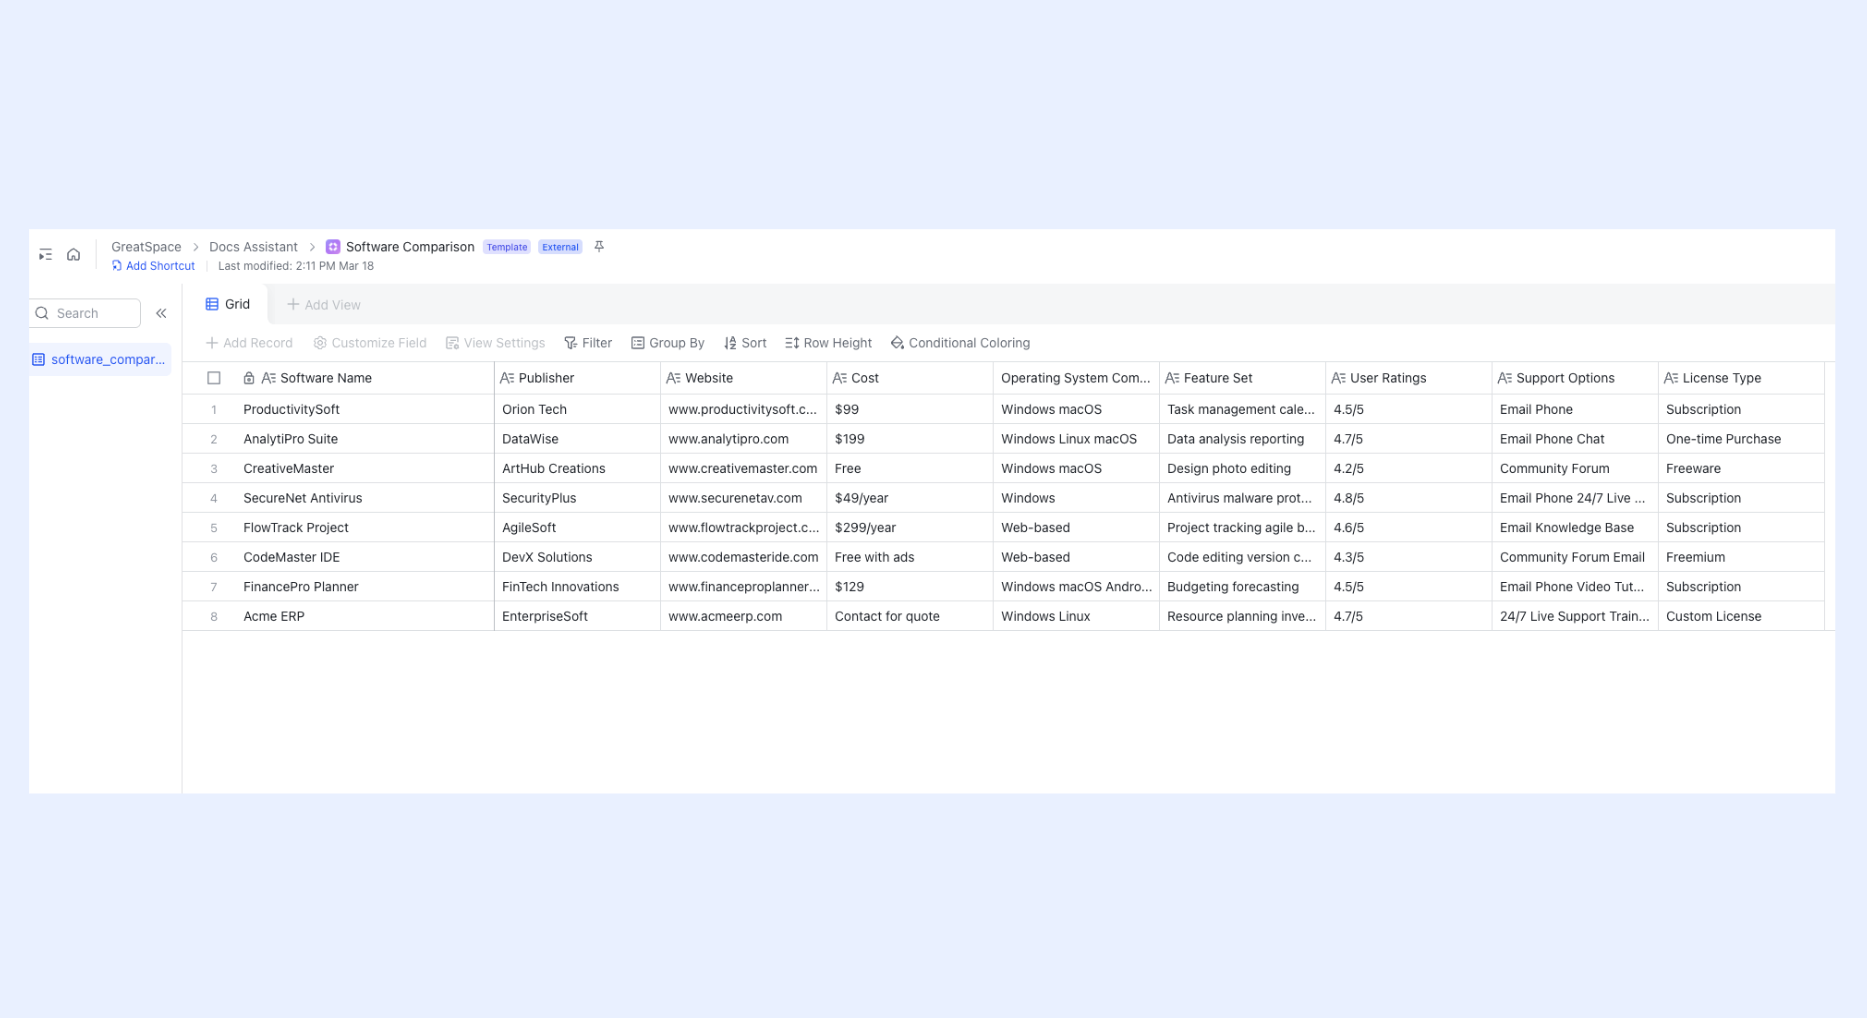1867x1018 pixels.
Task: Select software_compar... sheet in sidebar
Action: (100, 359)
